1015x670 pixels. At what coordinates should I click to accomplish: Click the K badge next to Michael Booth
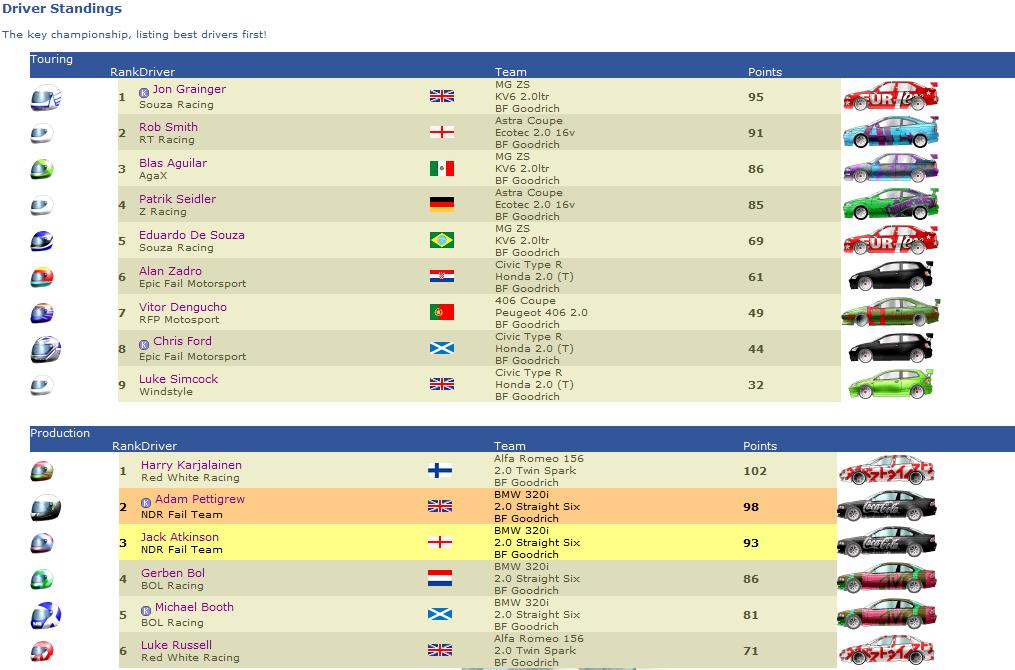(x=146, y=610)
